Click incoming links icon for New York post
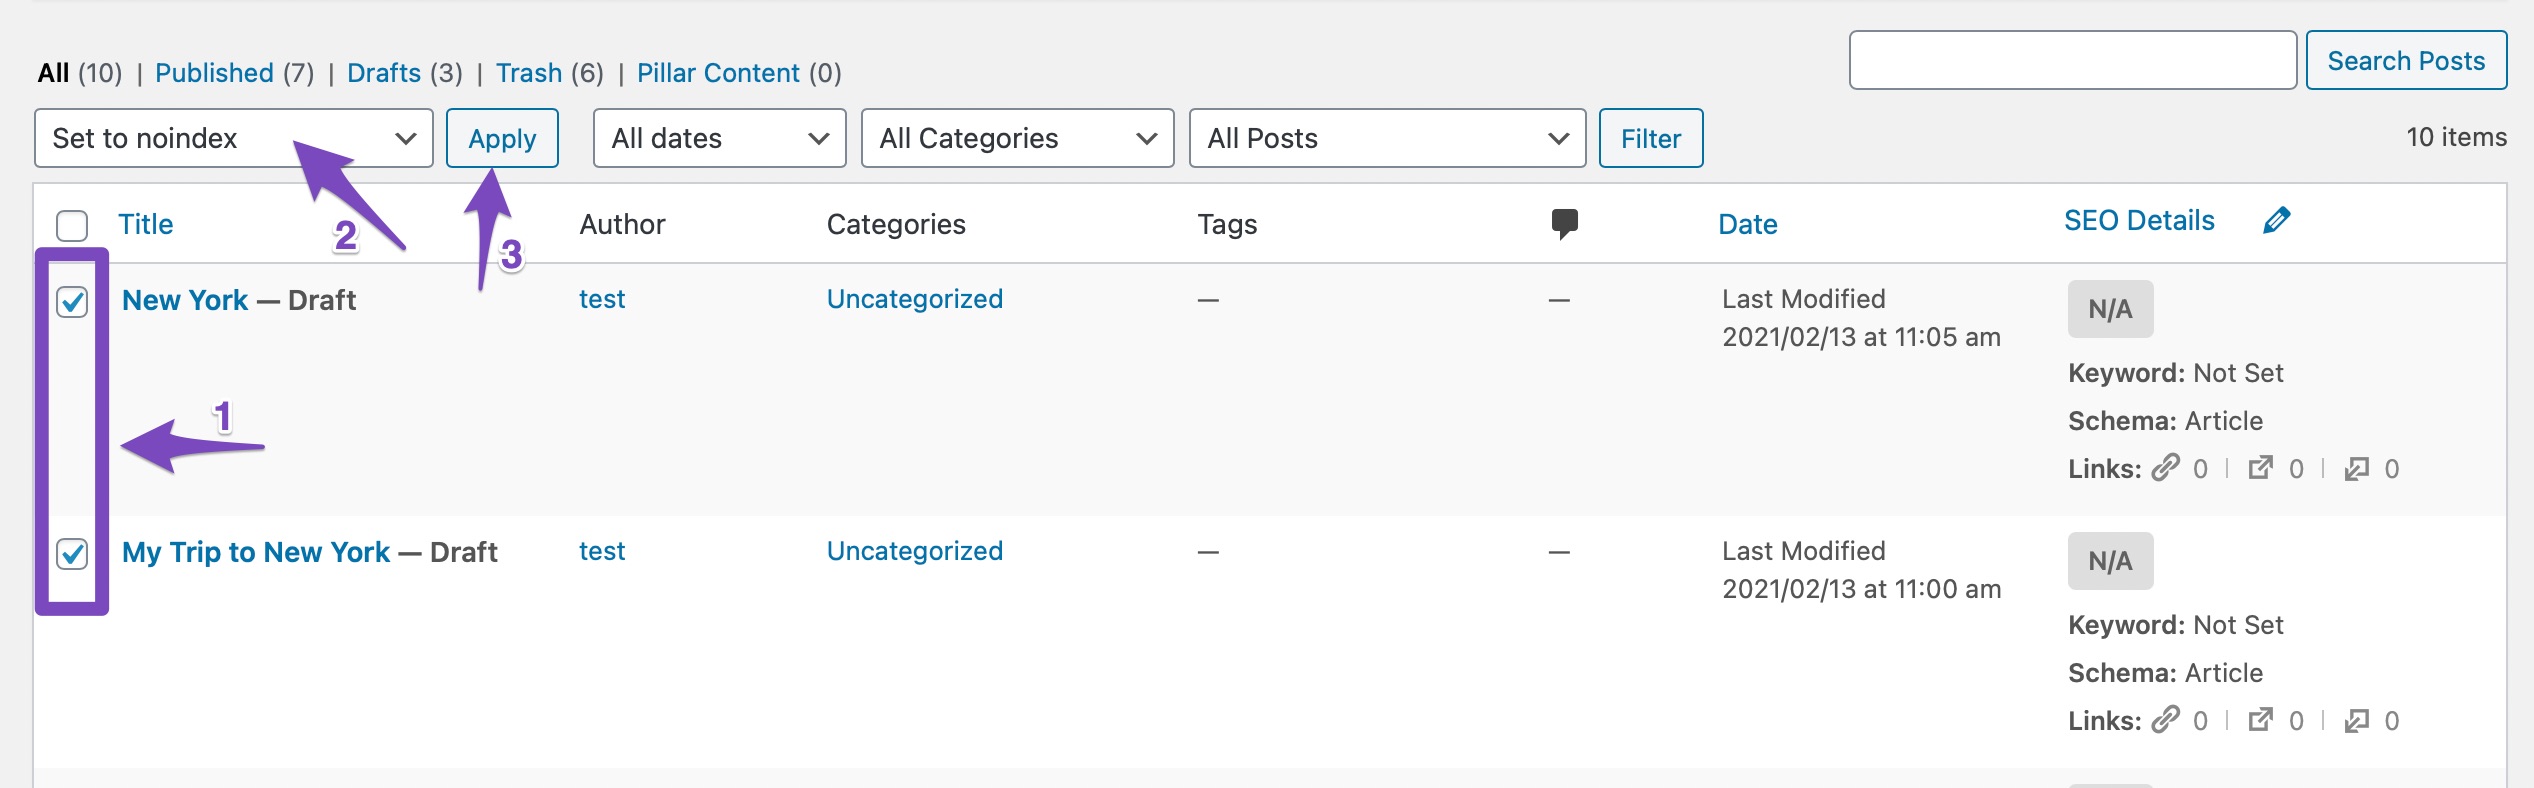Image resolution: width=2534 pixels, height=788 pixels. (2357, 468)
